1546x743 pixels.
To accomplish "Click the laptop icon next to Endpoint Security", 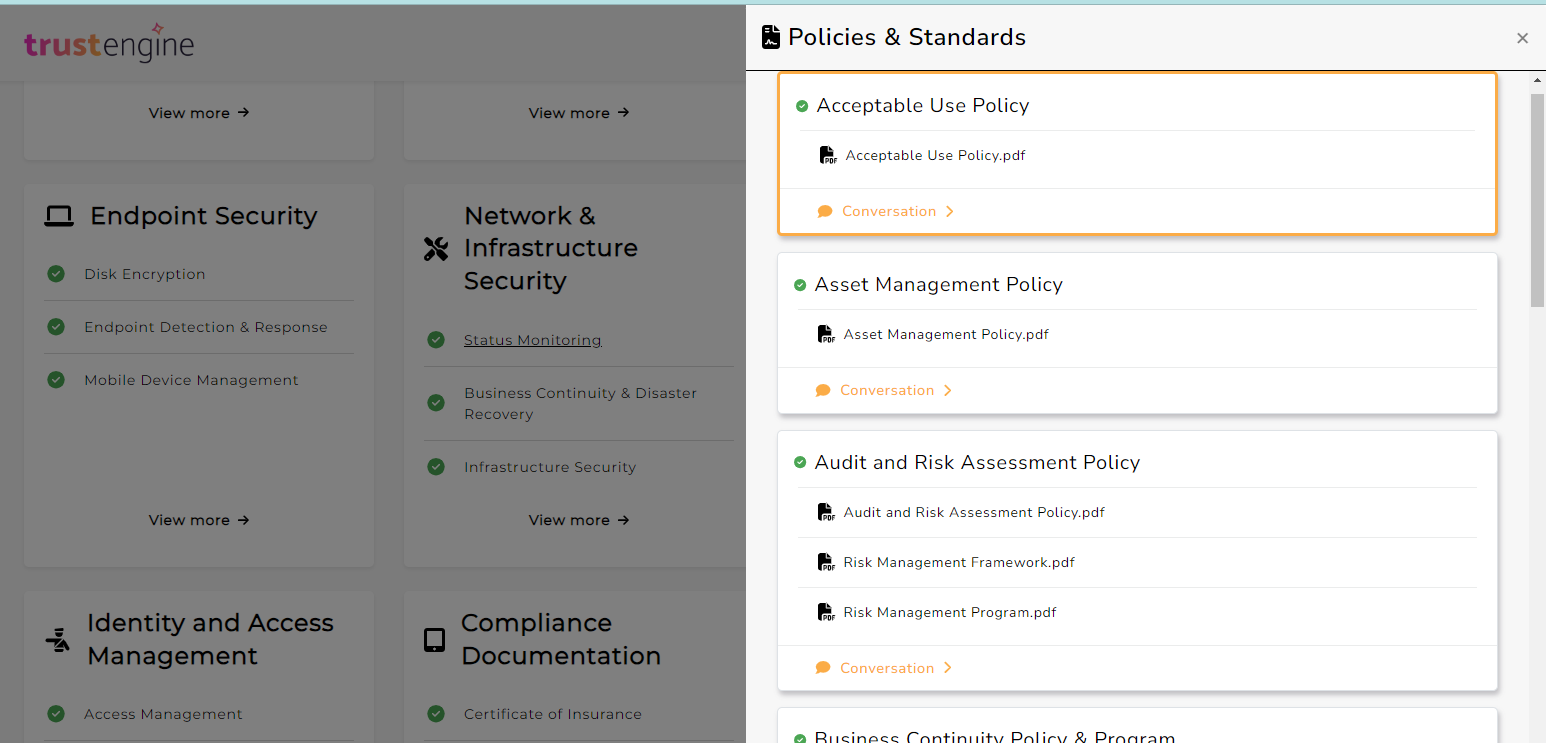I will pyautogui.click(x=59, y=216).
